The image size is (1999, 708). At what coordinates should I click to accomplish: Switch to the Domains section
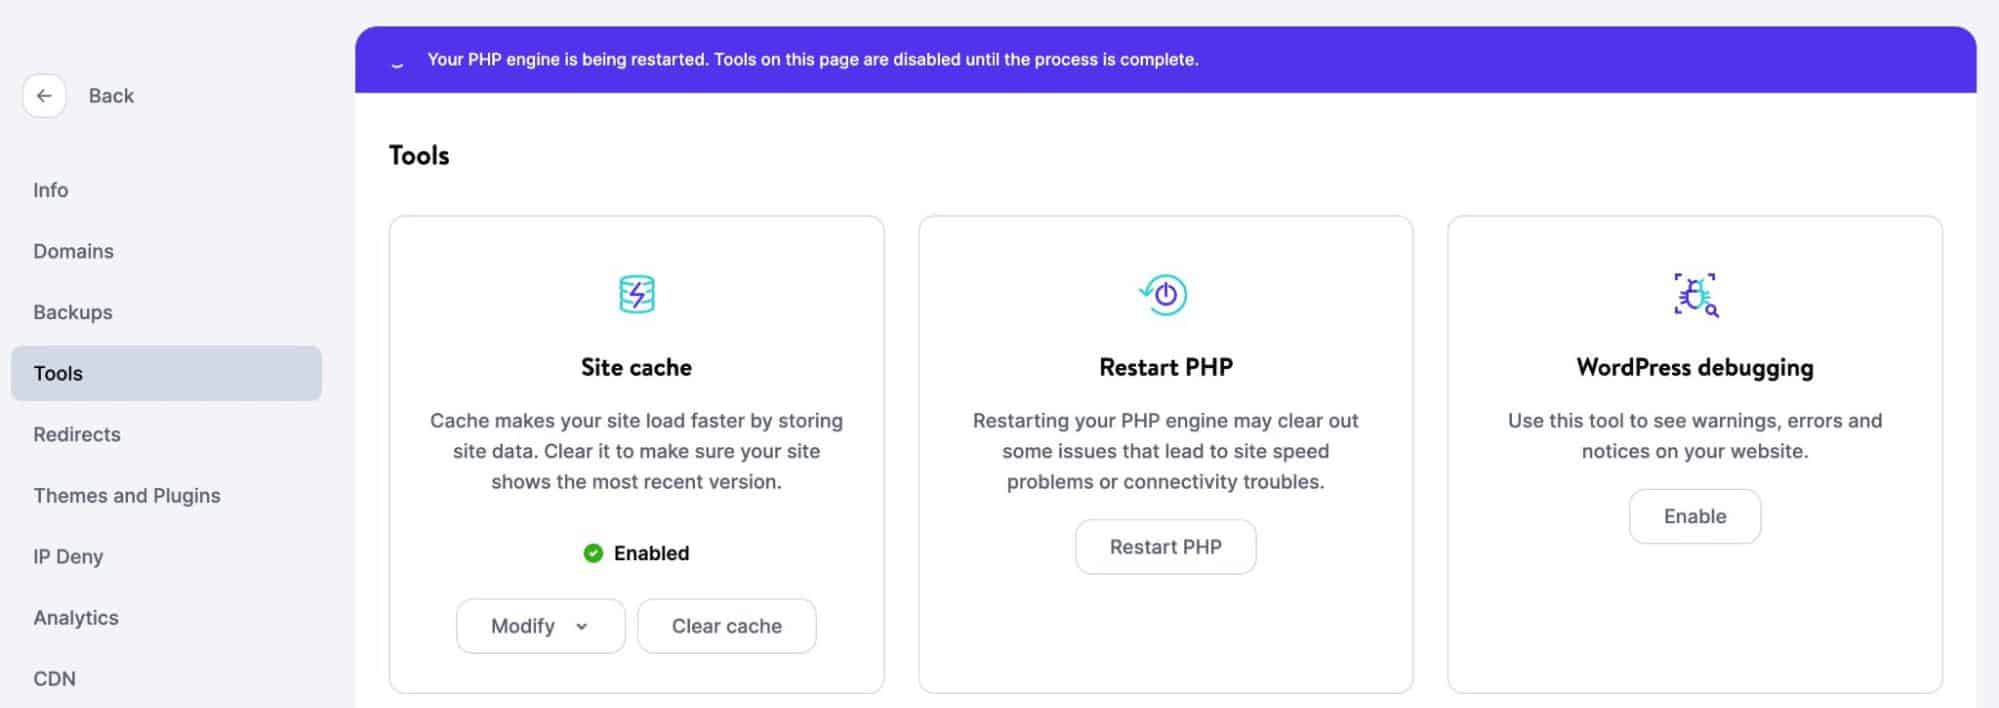pyautogui.click(x=73, y=251)
